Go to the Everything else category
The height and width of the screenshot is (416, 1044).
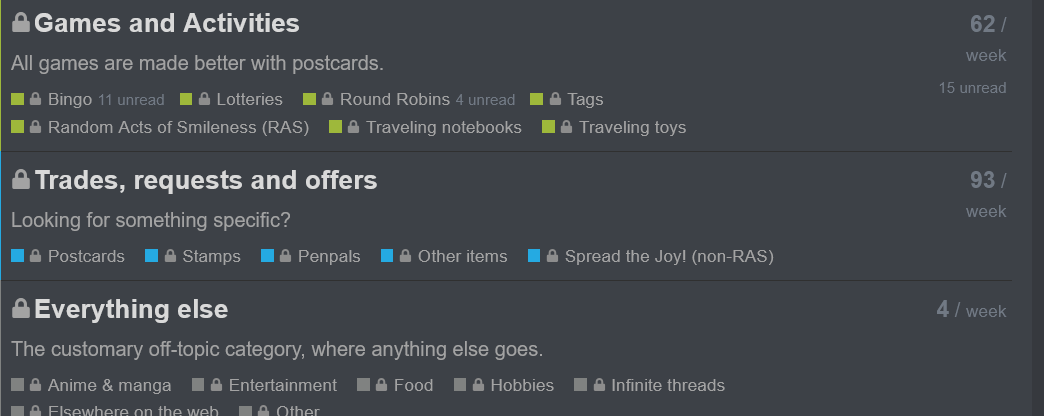tap(131, 309)
